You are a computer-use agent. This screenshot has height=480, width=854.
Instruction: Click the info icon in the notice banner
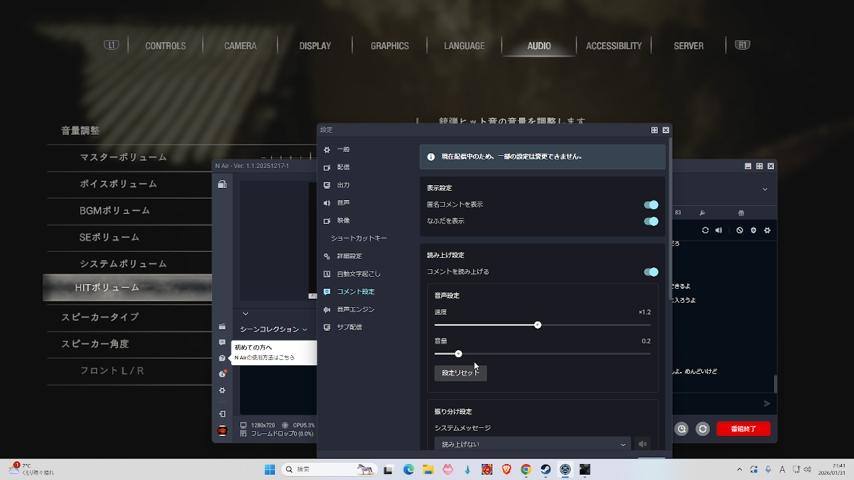431,157
